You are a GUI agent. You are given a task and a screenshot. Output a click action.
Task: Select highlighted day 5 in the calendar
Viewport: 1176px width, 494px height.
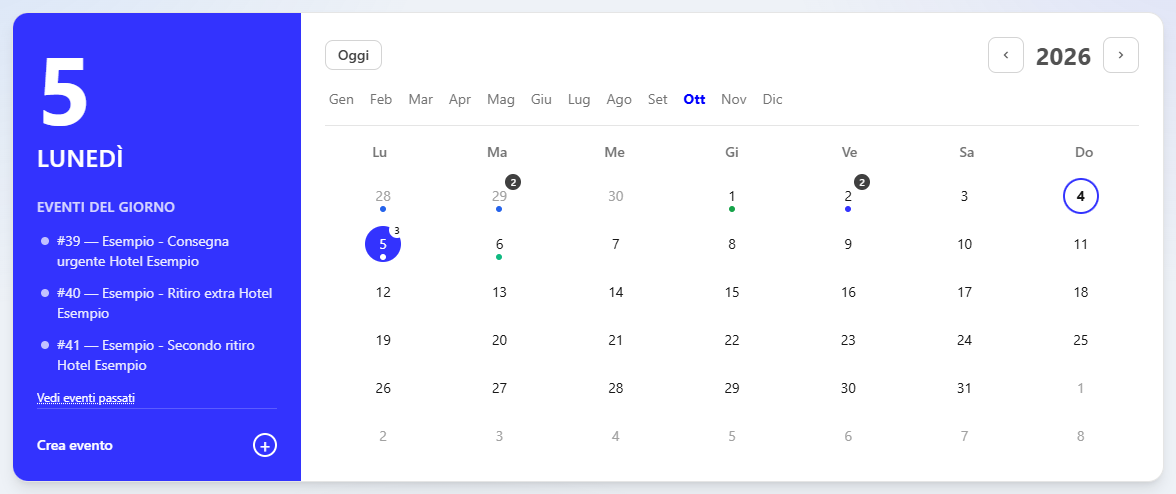point(382,244)
